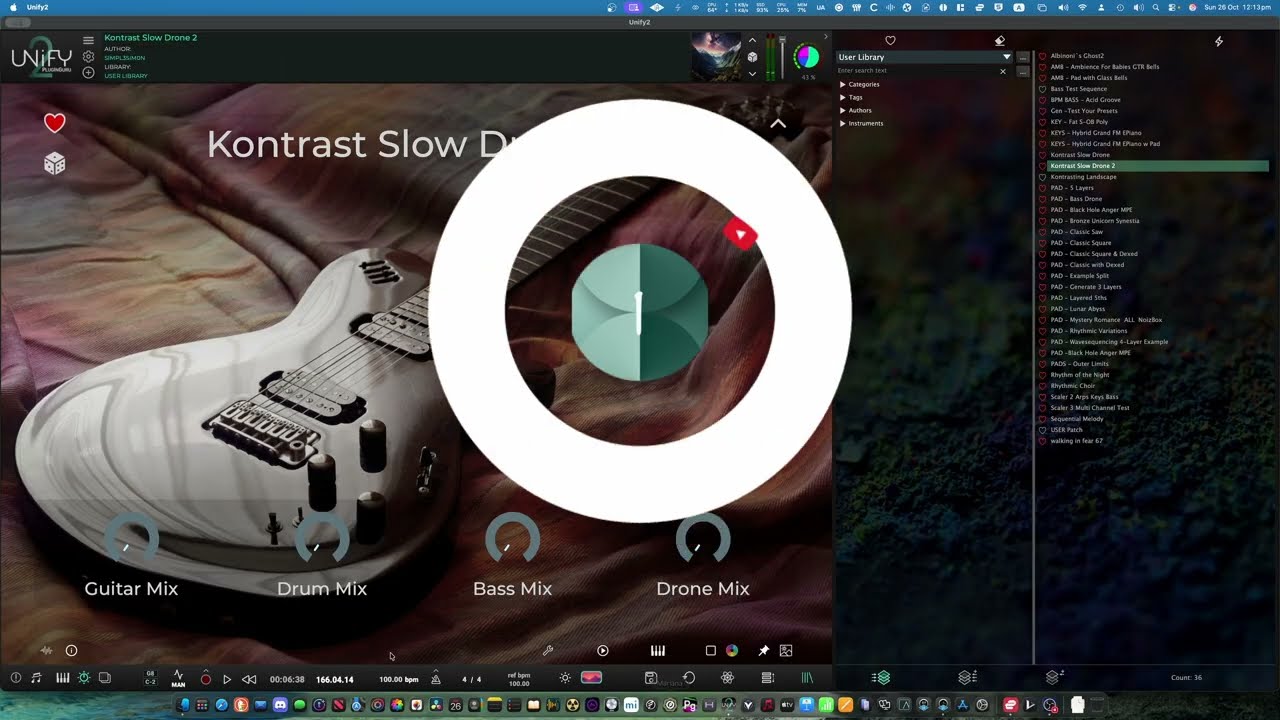Screen dimensions: 1280x720
Task: Click the search text field
Action: click(x=916, y=71)
